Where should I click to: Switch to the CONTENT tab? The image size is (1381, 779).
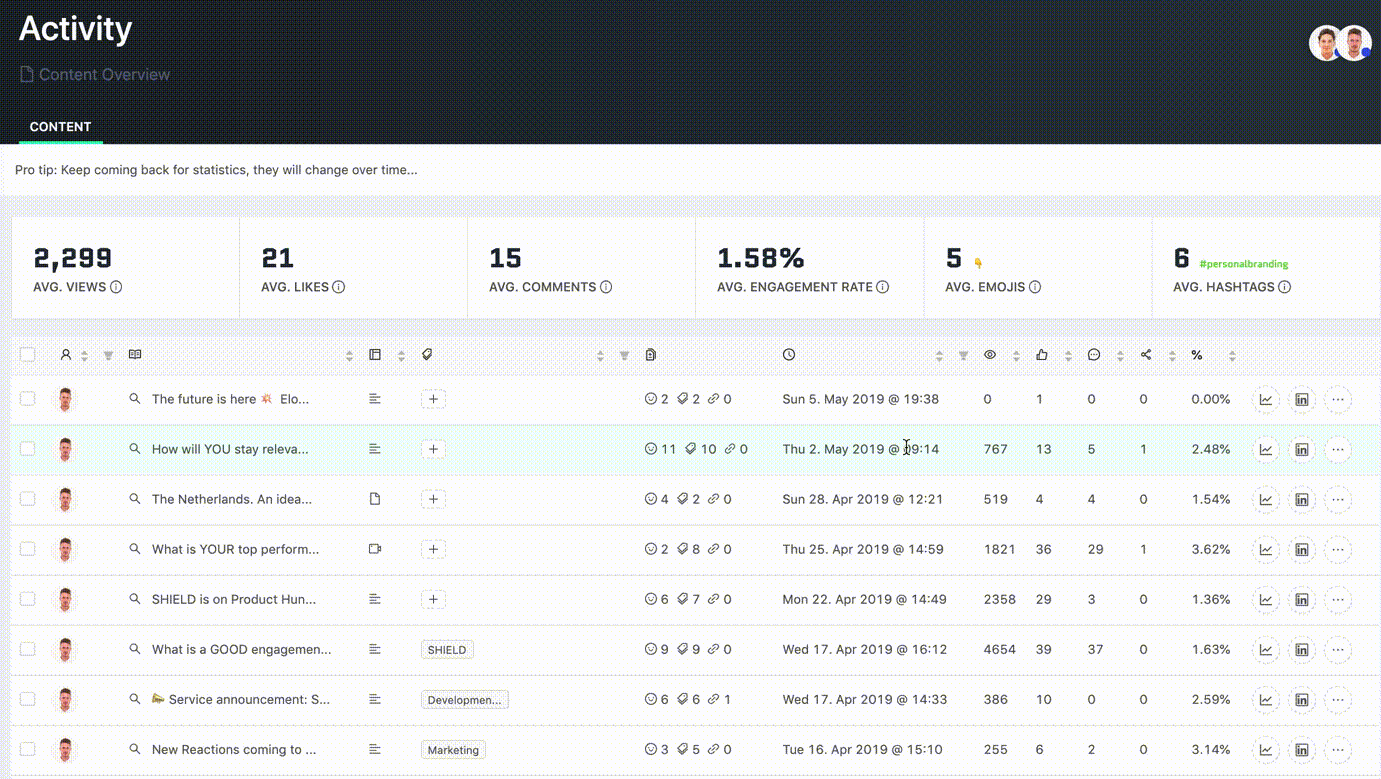coord(60,127)
